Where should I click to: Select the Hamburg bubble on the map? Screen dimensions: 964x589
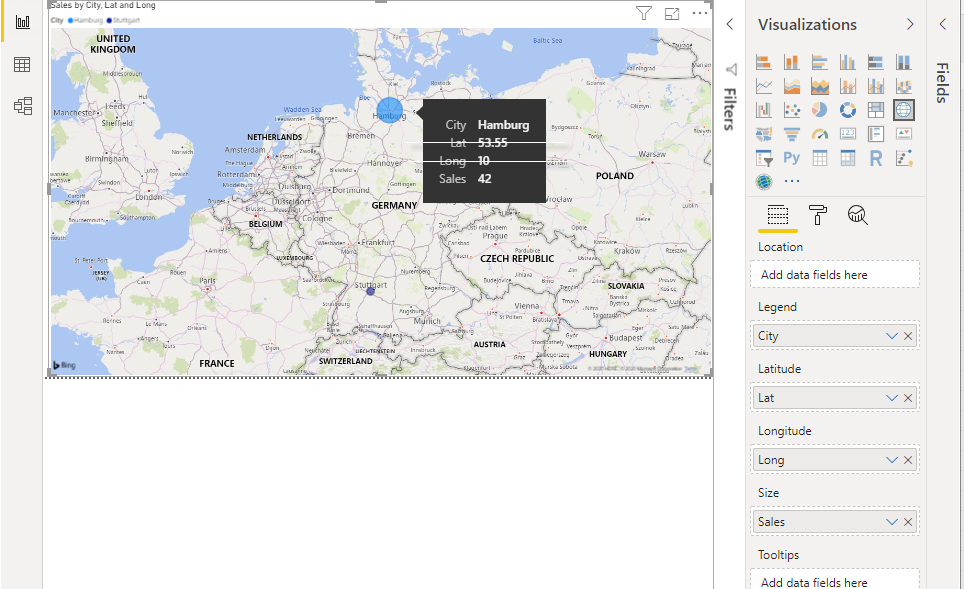pyautogui.click(x=389, y=110)
